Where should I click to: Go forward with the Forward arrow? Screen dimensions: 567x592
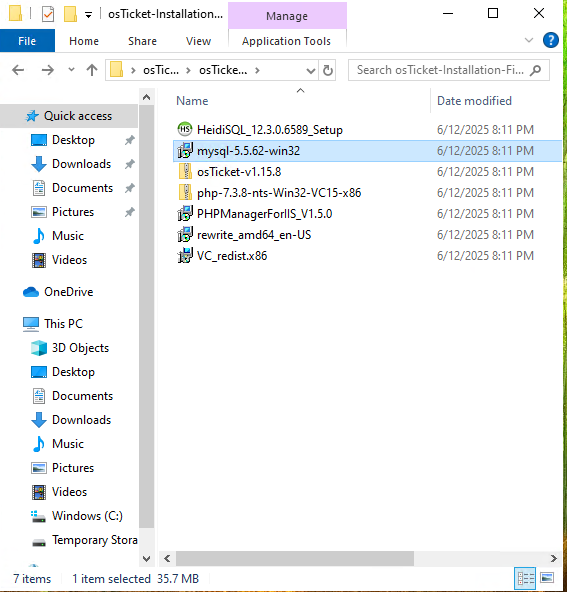(x=48, y=70)
